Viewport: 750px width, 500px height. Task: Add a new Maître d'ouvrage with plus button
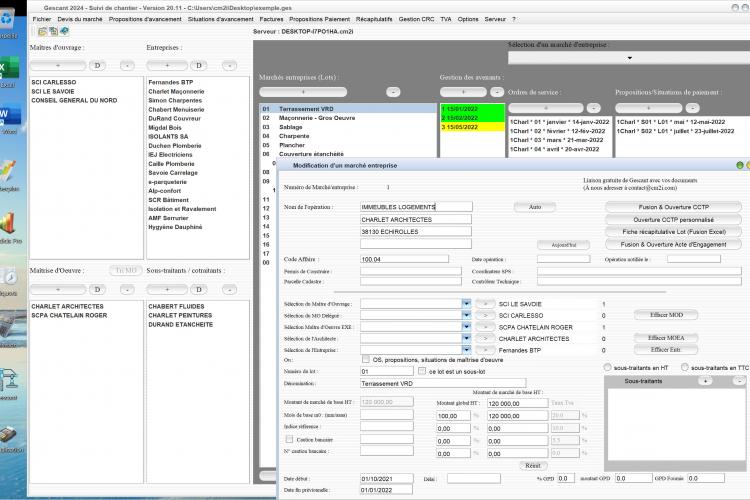58,66
